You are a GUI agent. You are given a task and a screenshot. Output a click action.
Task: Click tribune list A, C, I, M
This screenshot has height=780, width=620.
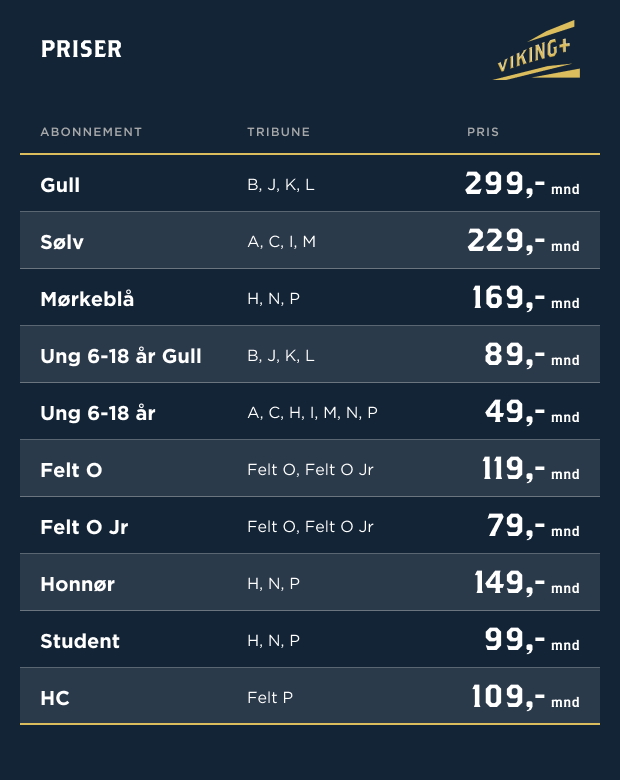(282, 242)
